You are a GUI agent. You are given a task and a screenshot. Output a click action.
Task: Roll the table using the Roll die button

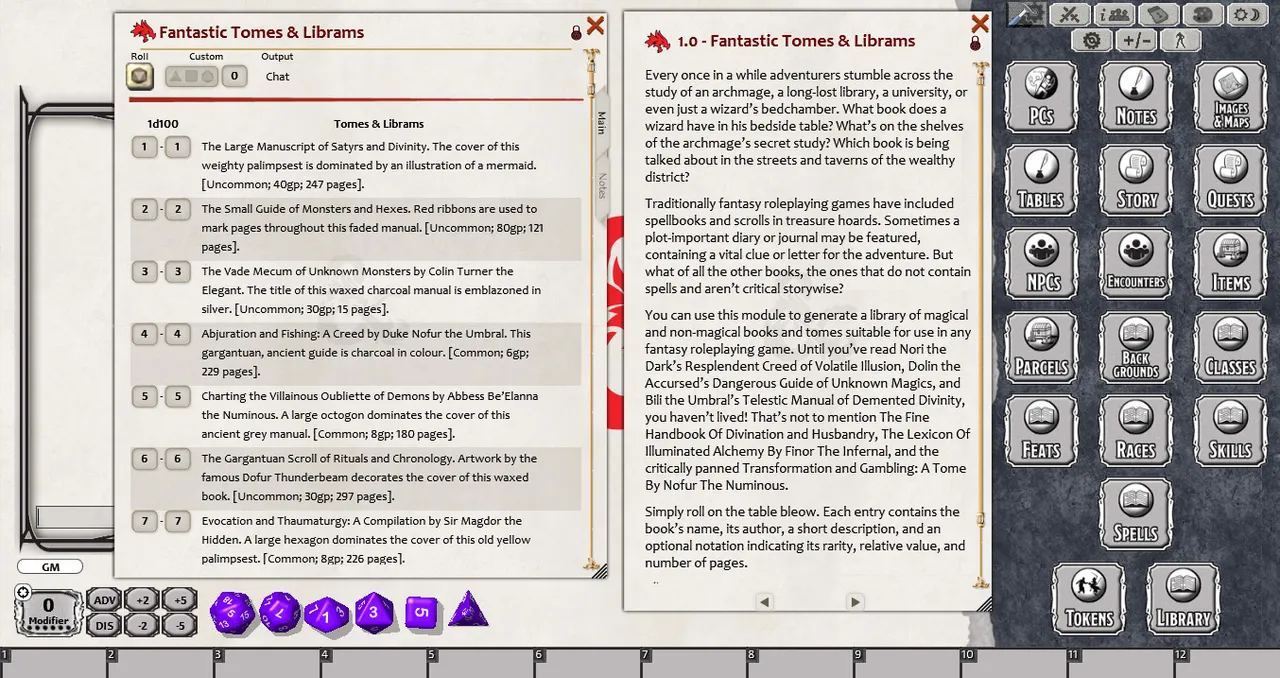click(140, 76)
